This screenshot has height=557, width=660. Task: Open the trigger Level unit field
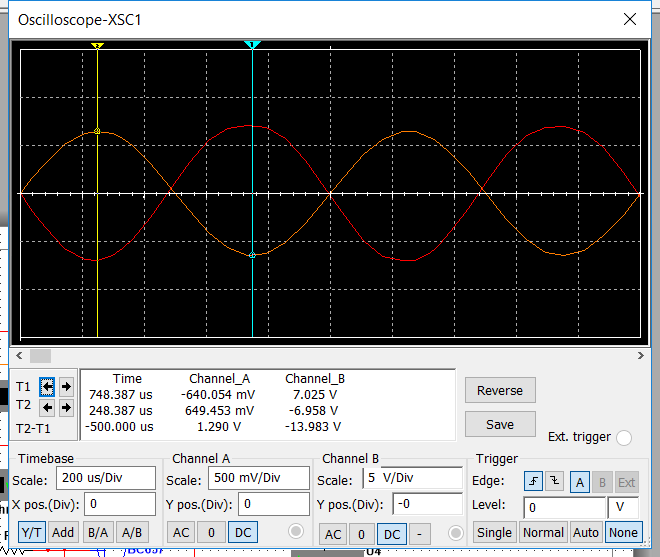click(x=622, y=507)
